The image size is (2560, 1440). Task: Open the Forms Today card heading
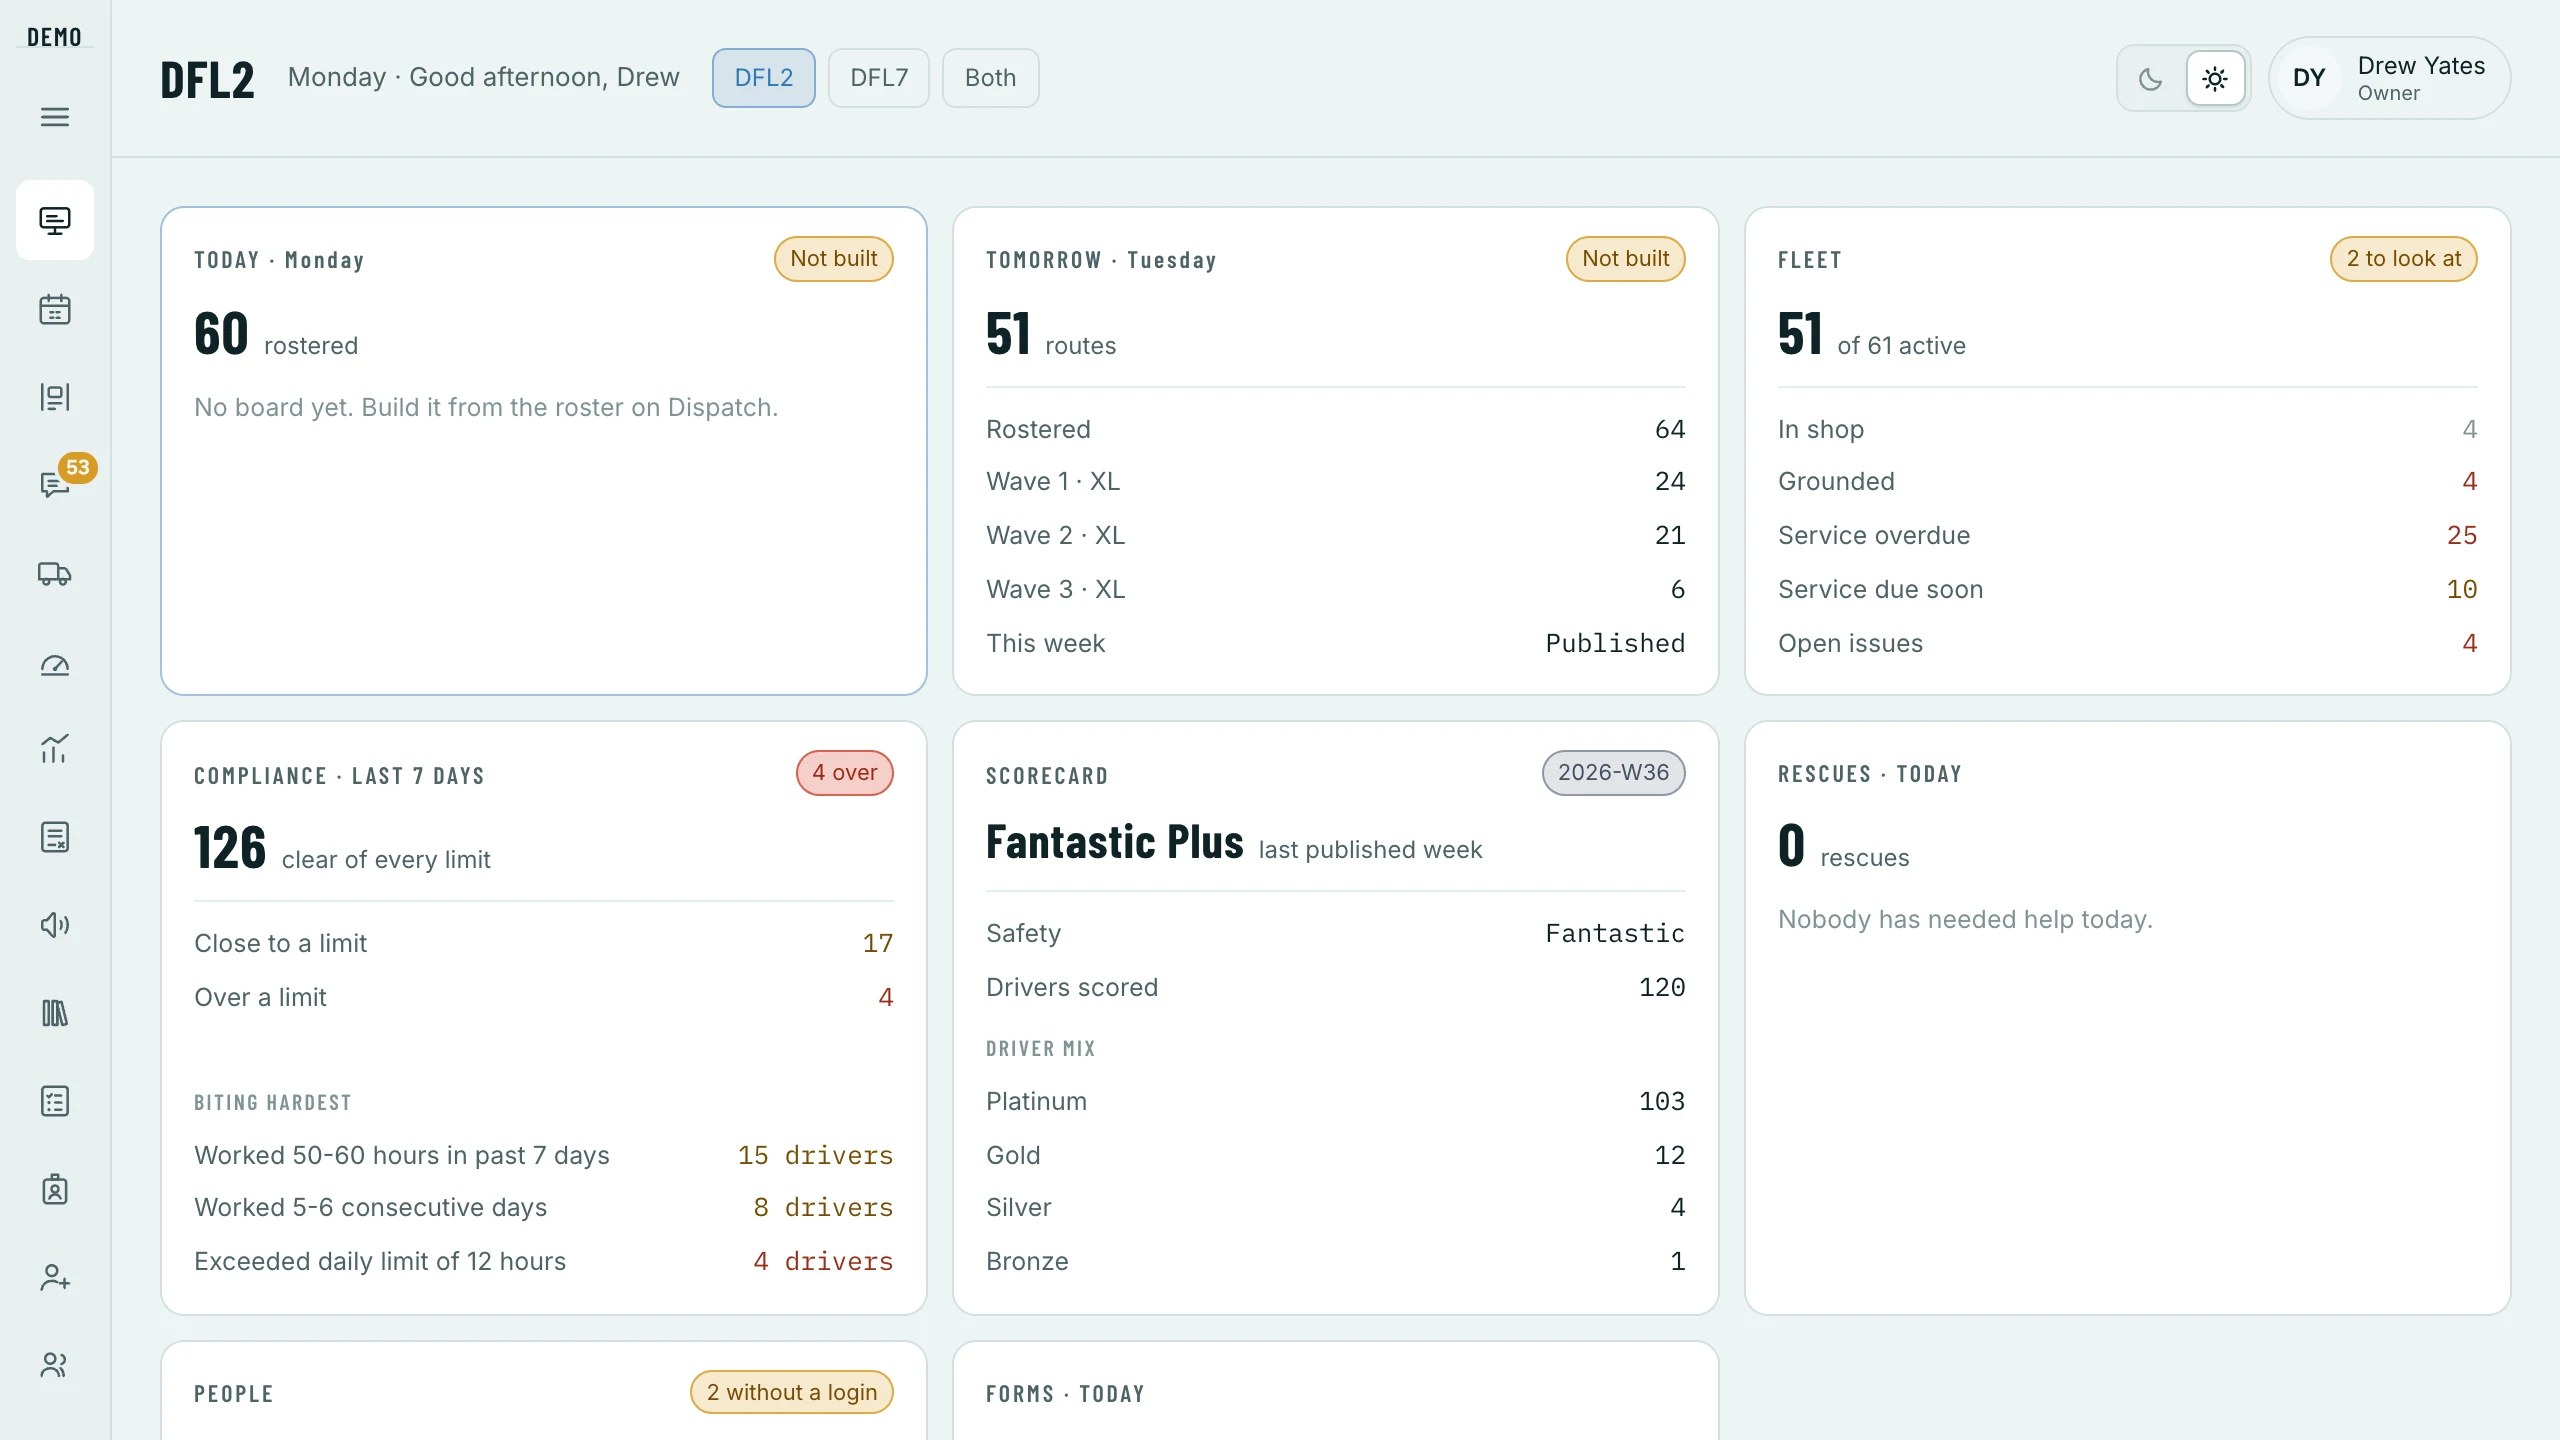pyautogui.click(x=1065, y=1394)
